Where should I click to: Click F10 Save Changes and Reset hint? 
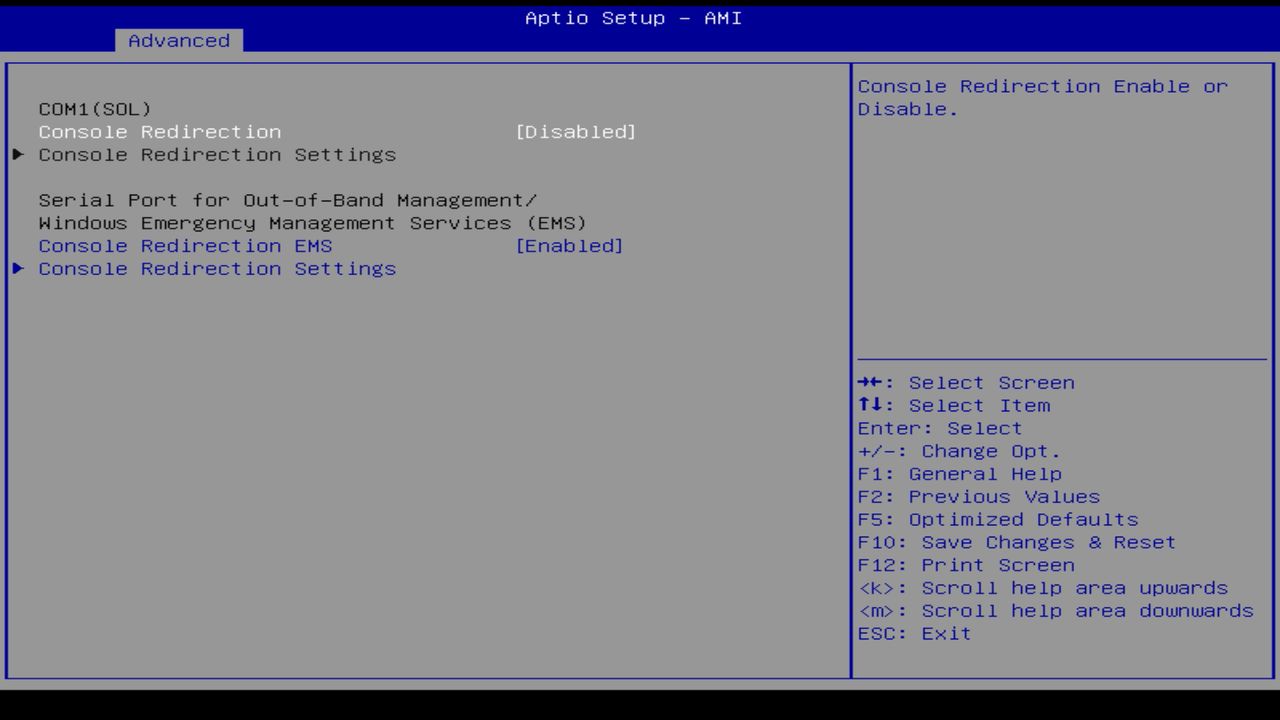pos(1016,542)
